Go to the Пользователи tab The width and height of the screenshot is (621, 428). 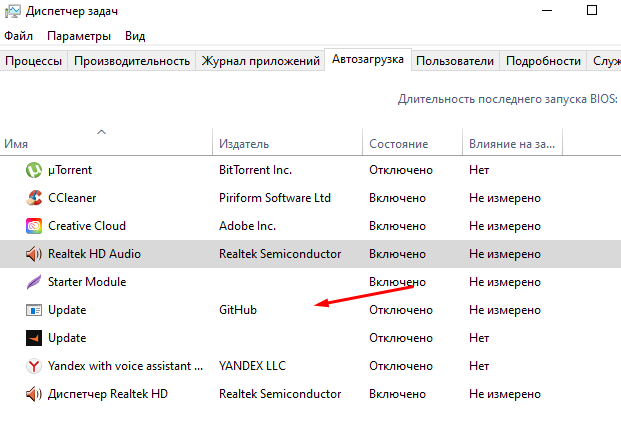(455, 61)
